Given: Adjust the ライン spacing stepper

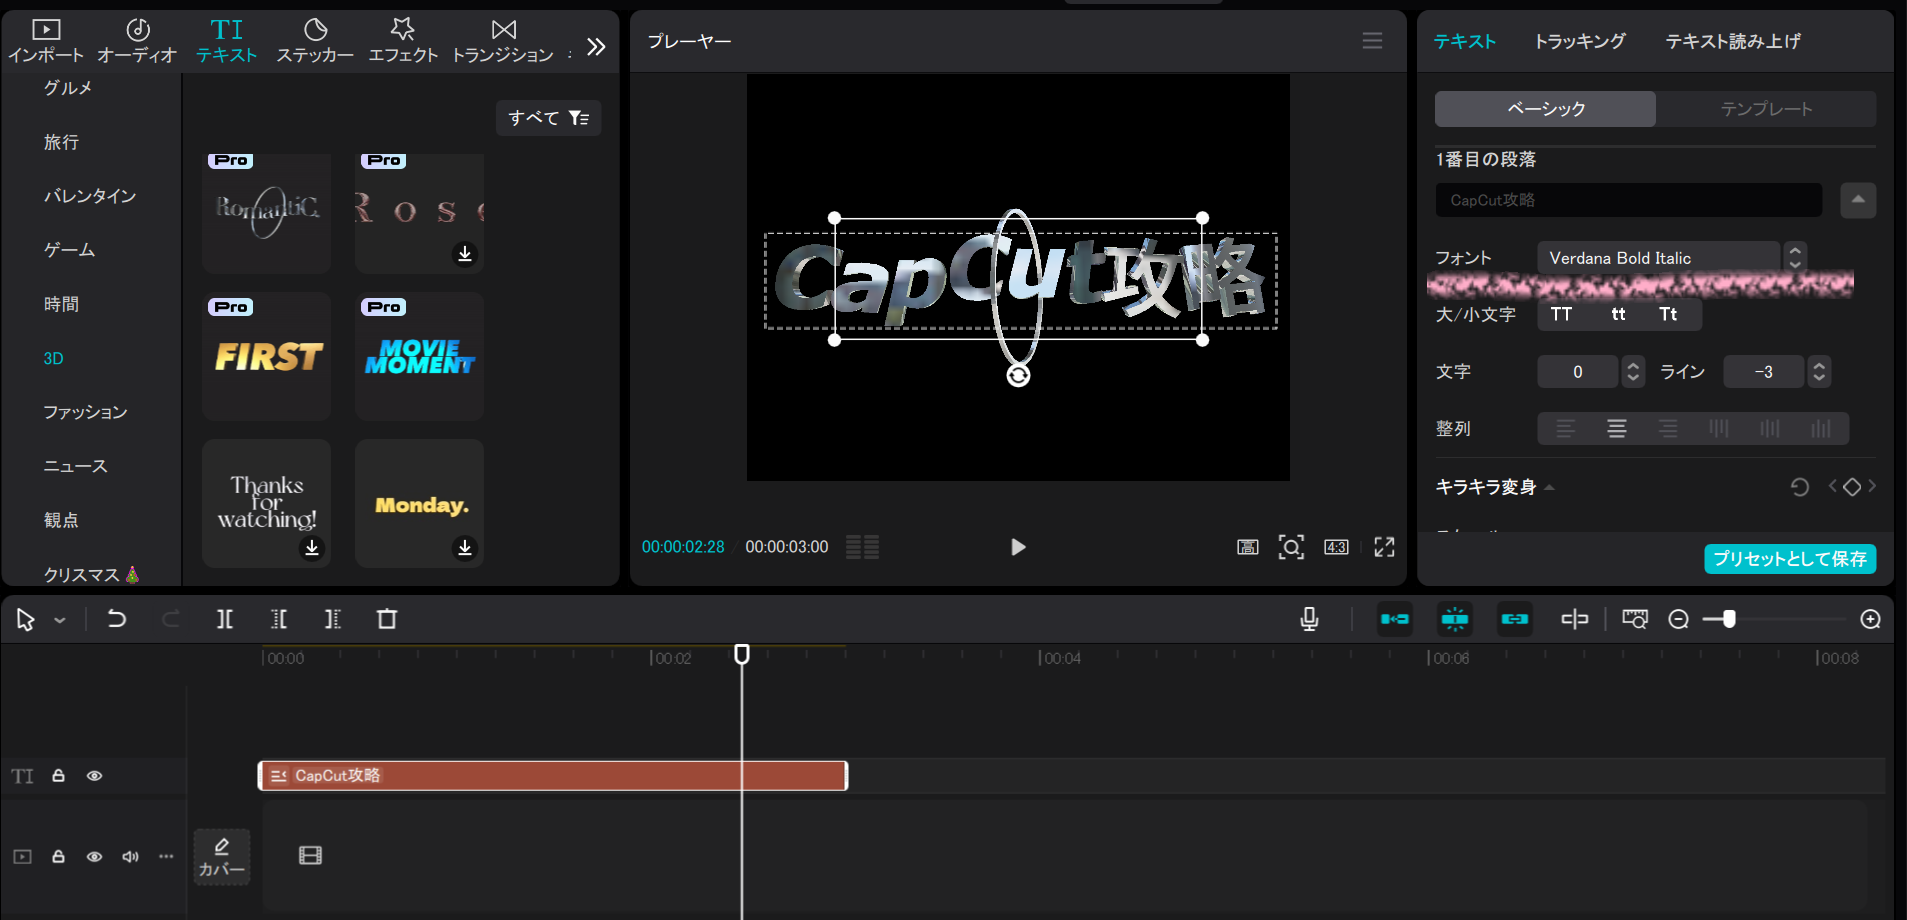Looking at the screenshot, I should click(1819, 372).
